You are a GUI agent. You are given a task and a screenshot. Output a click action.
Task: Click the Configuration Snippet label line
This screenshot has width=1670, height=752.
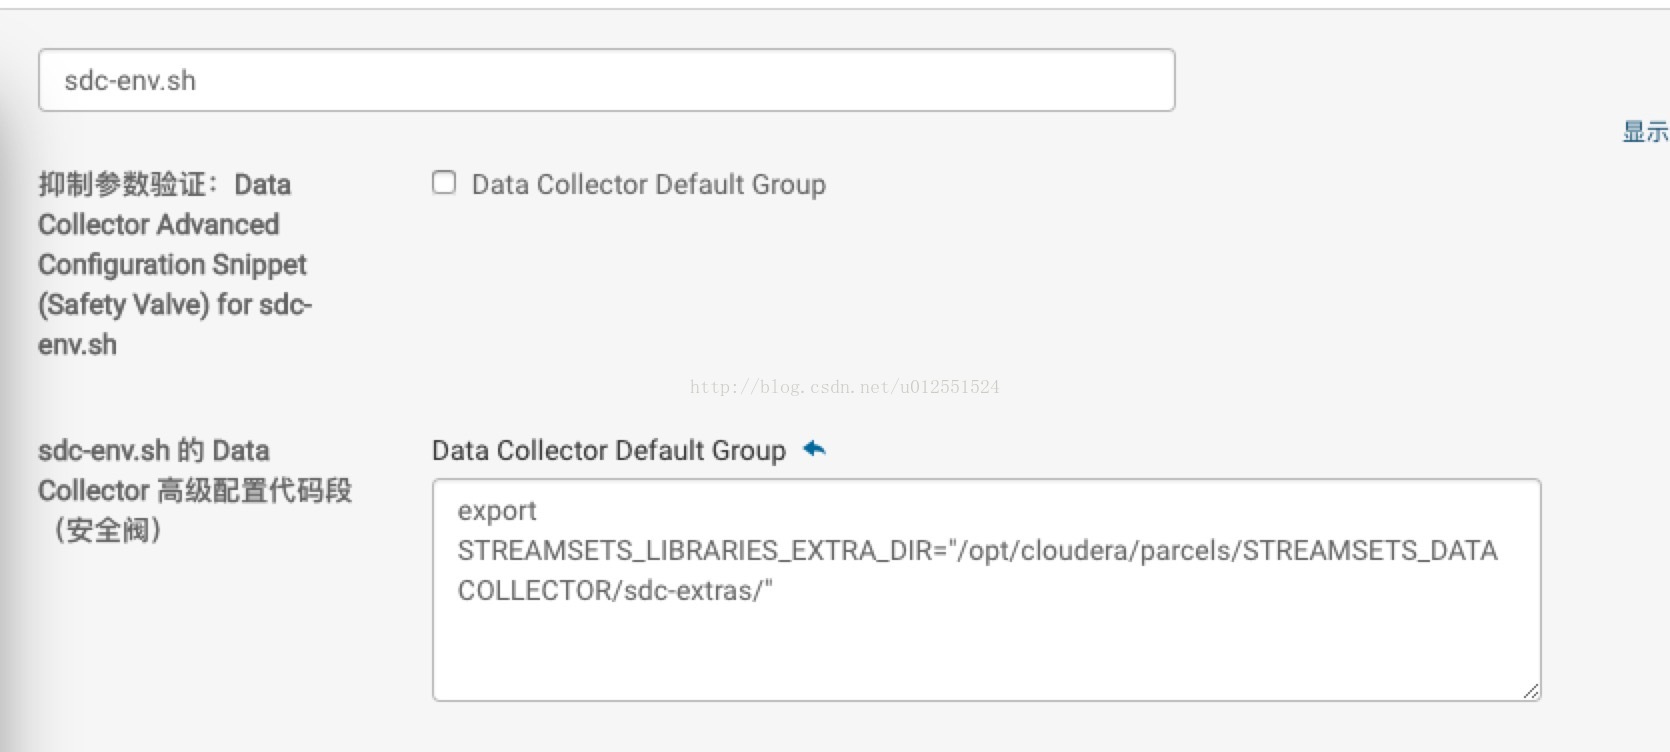[172, 265]
